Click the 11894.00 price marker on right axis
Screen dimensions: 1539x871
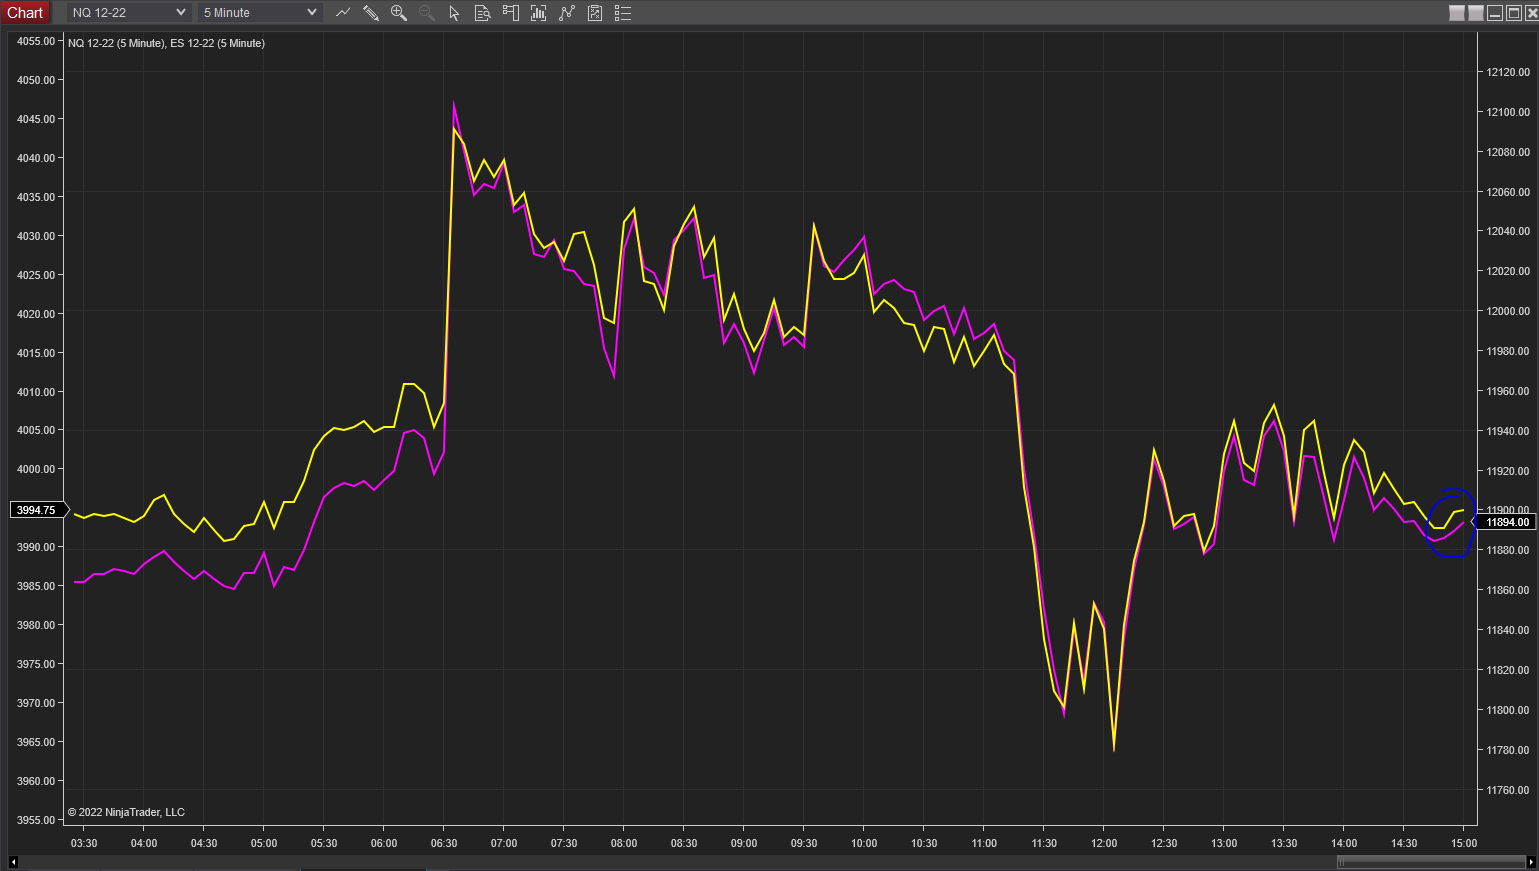coord(1507,522)
